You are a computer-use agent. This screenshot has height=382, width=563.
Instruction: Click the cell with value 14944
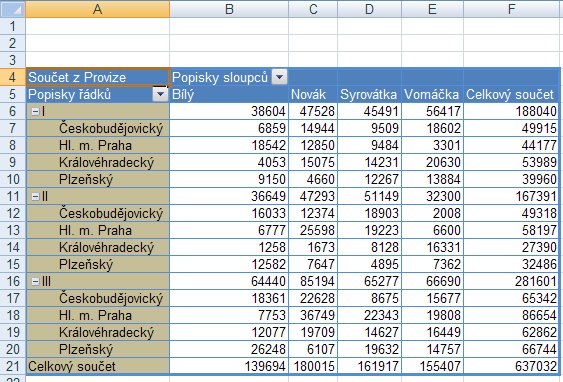pyautogui.click(x=313, y=128)
